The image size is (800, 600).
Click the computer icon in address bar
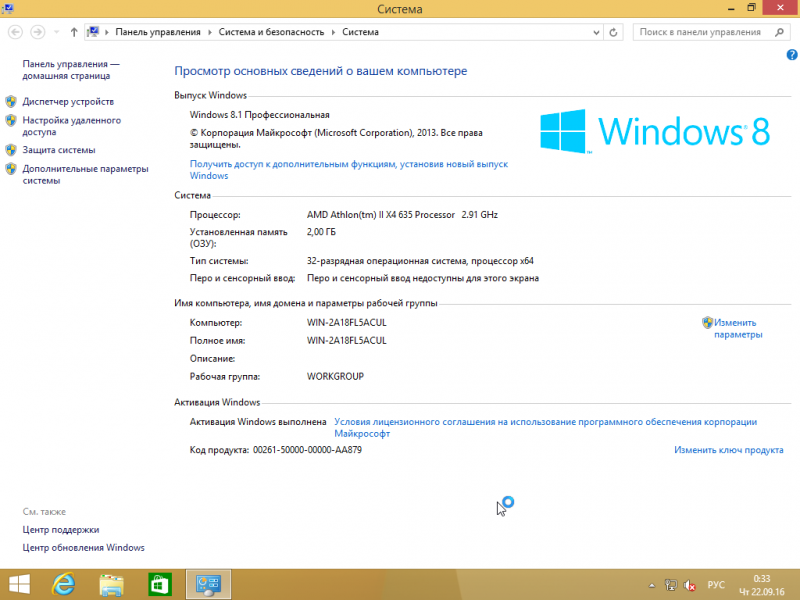click(93, 32)
